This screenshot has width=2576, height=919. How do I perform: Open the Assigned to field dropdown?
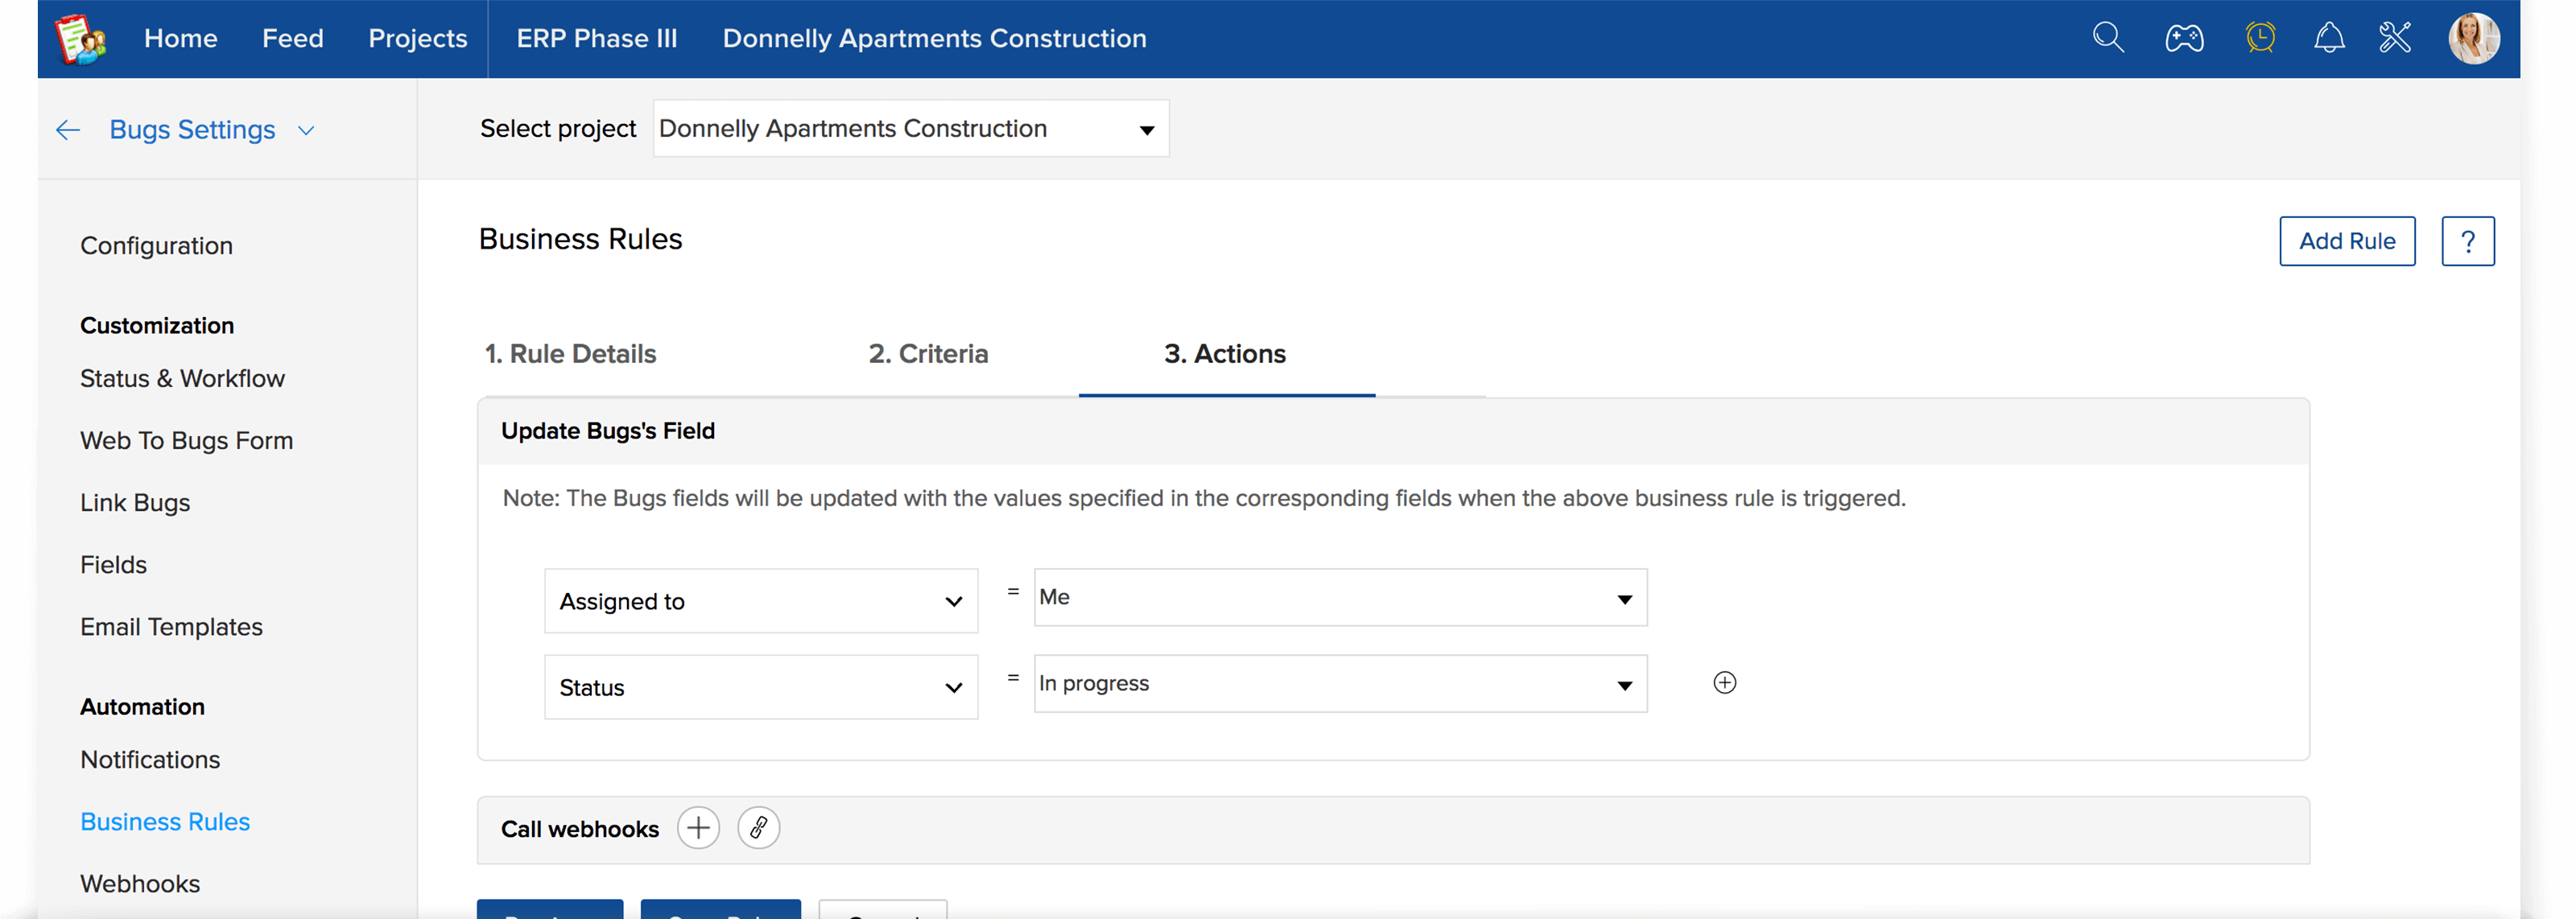click(x=760, y=601)
